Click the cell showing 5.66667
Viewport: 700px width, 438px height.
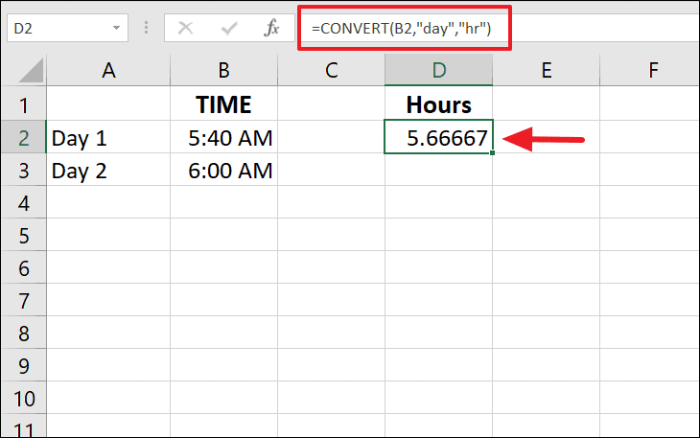pos(439,137)
